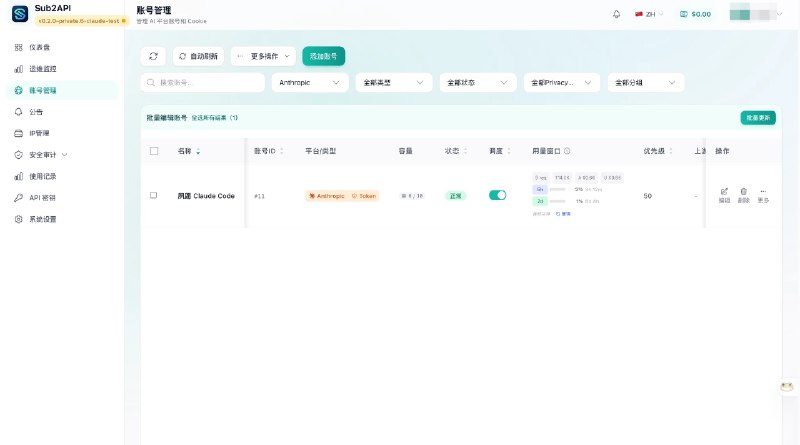800x445 pixels.
Task: Open the 全部分组 filter dropdown
Action: (x=646, y=83)
